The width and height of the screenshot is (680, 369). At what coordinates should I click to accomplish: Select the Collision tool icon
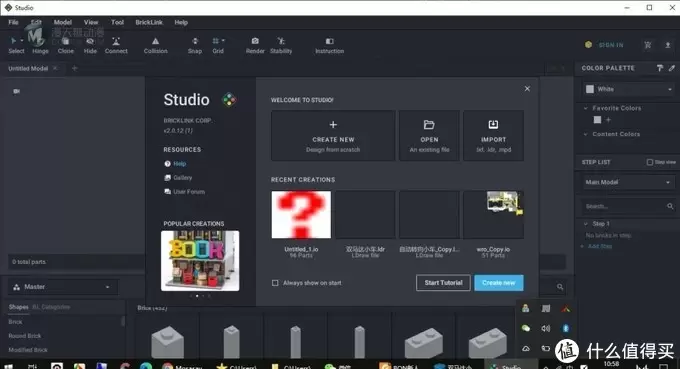click(x=155, y=41)
